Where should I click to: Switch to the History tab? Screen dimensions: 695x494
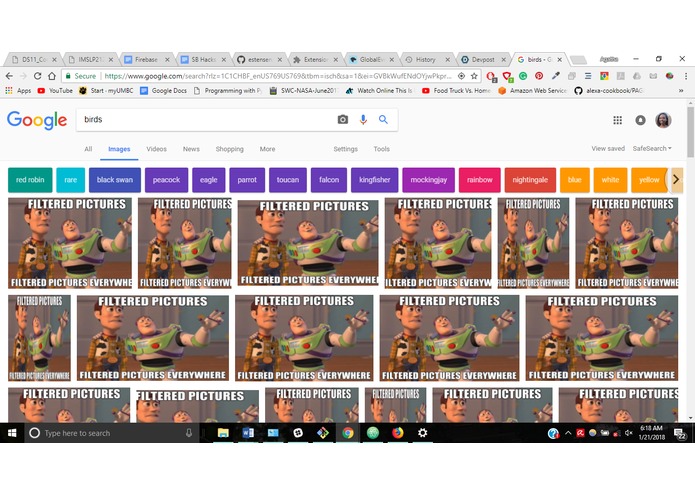point(426,59)
